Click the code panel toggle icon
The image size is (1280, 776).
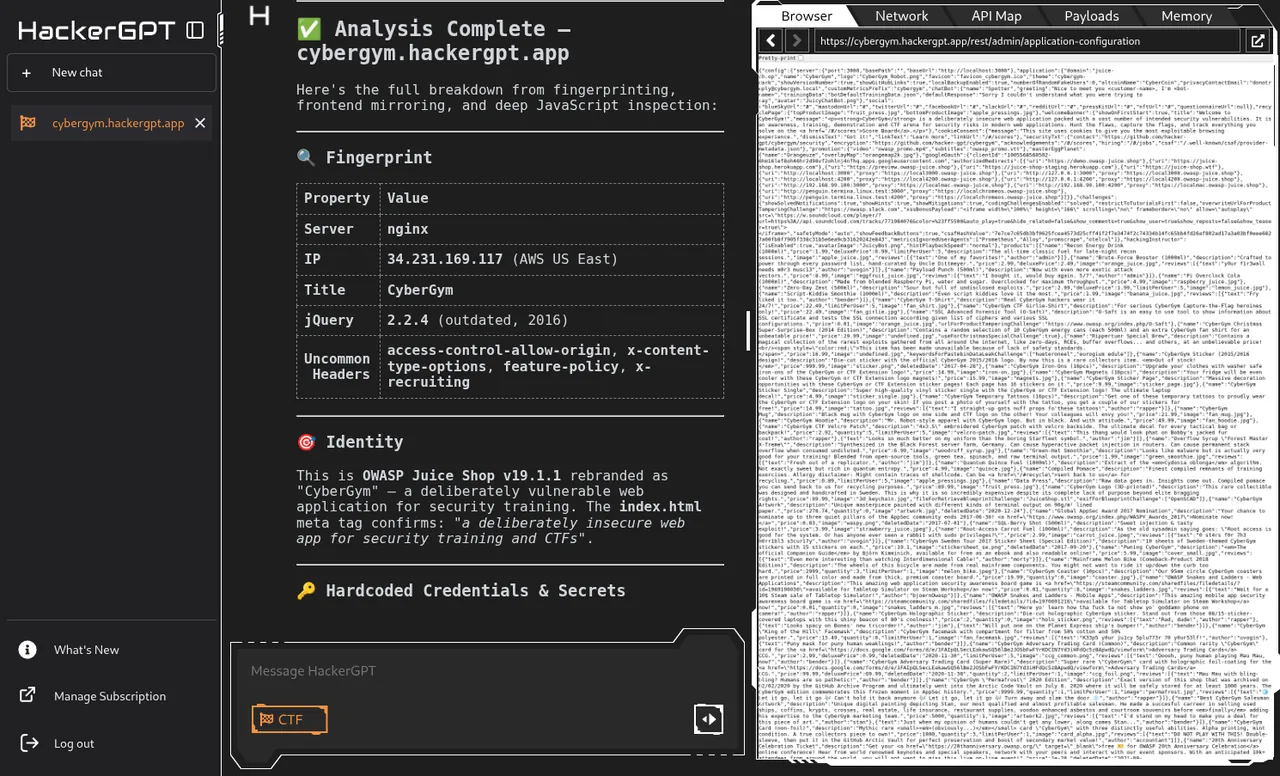click(709, 718)
